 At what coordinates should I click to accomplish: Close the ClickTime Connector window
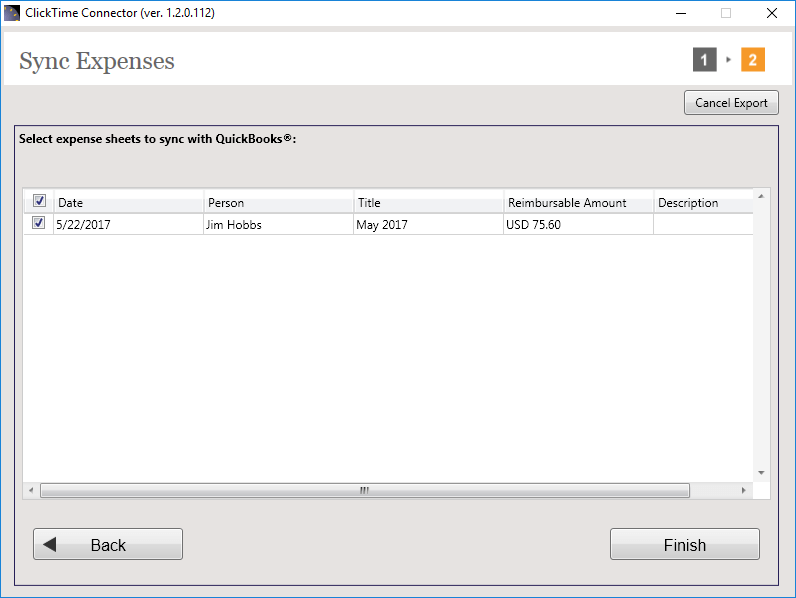pos(772,13)
